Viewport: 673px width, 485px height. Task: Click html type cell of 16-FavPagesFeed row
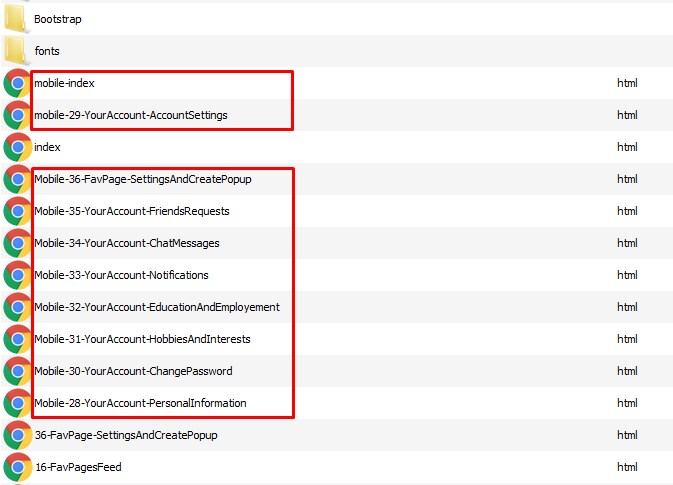(x=627, y=467)
